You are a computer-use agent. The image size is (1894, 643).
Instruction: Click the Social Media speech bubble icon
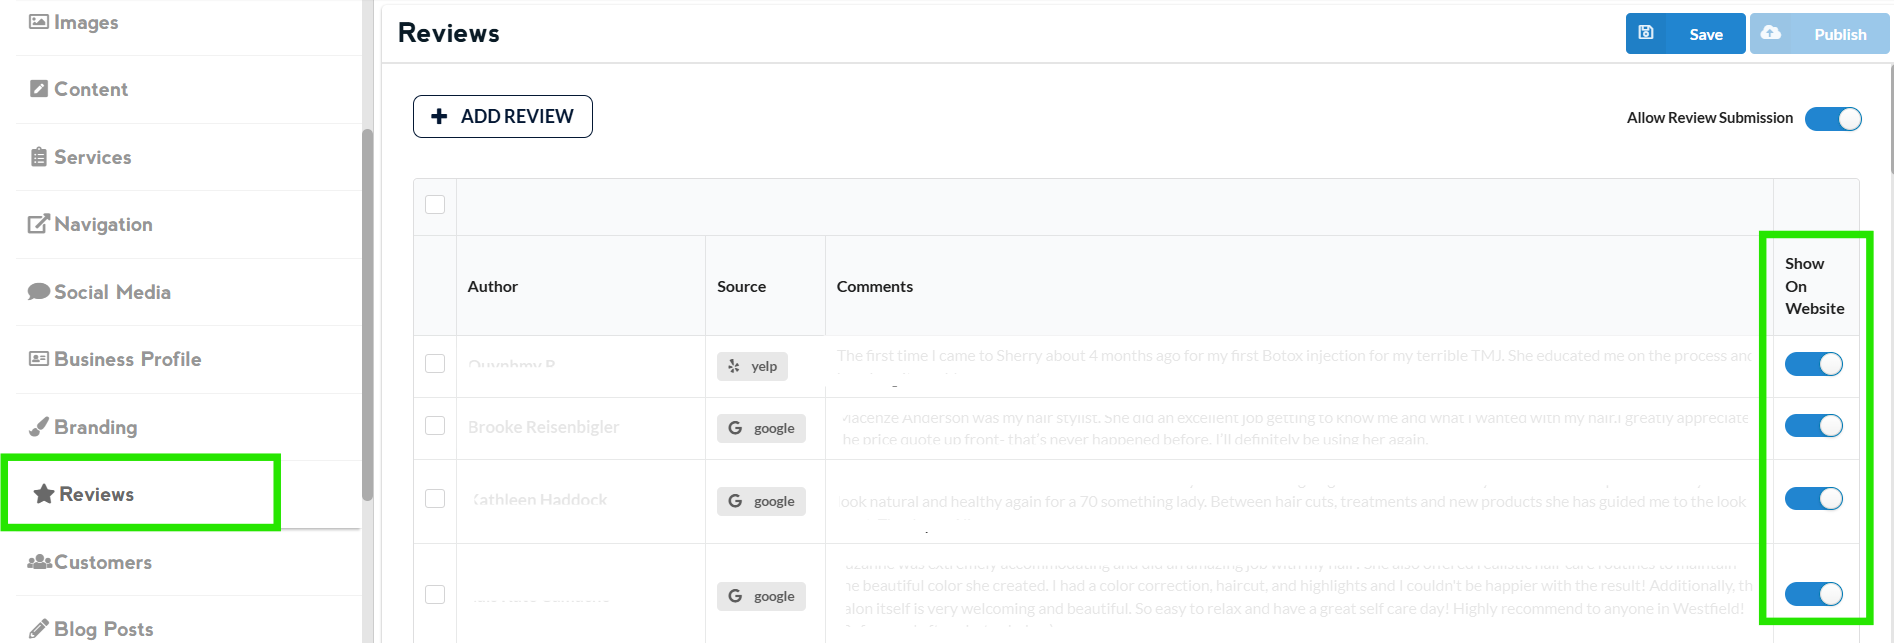point(39,292)
